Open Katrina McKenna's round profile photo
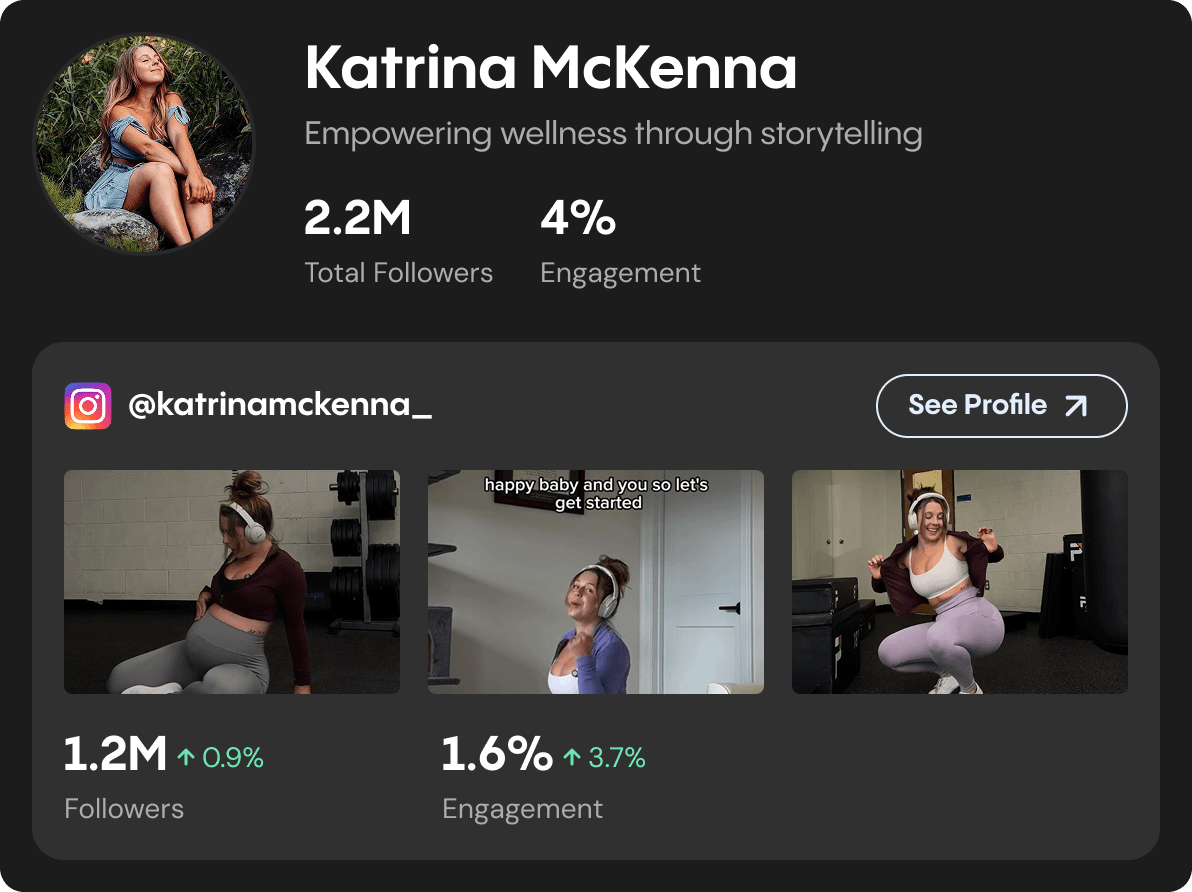This screenshot has width=1192, height=892. (144, 144)
